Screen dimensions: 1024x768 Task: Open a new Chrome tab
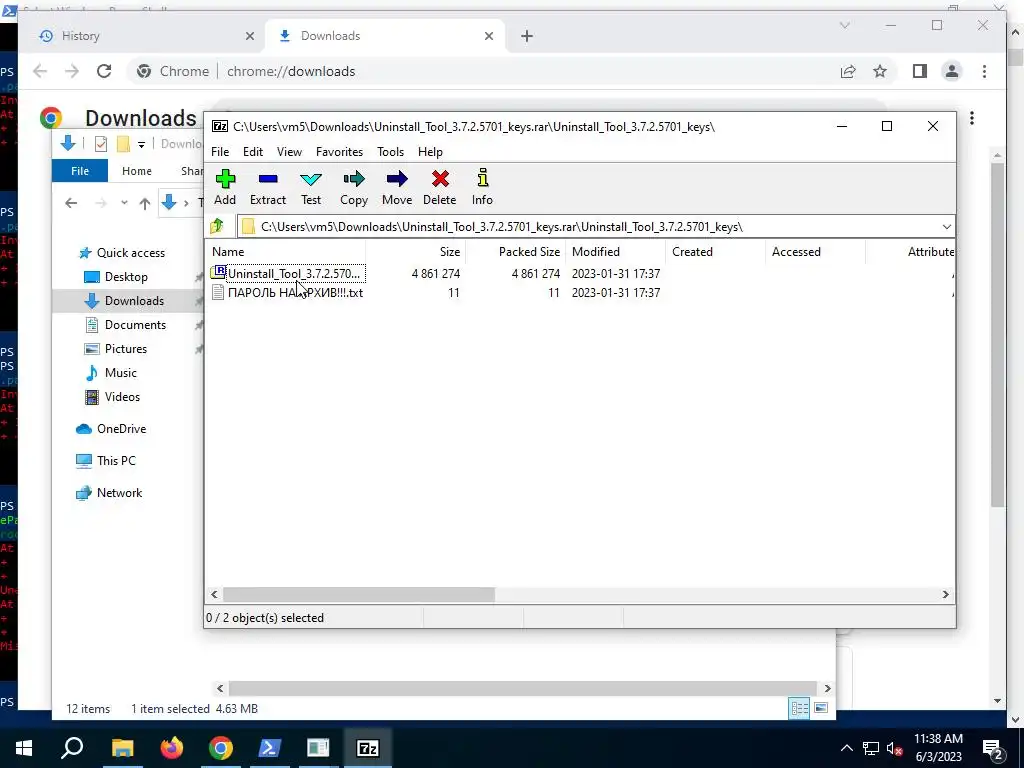tap(527, 36)
